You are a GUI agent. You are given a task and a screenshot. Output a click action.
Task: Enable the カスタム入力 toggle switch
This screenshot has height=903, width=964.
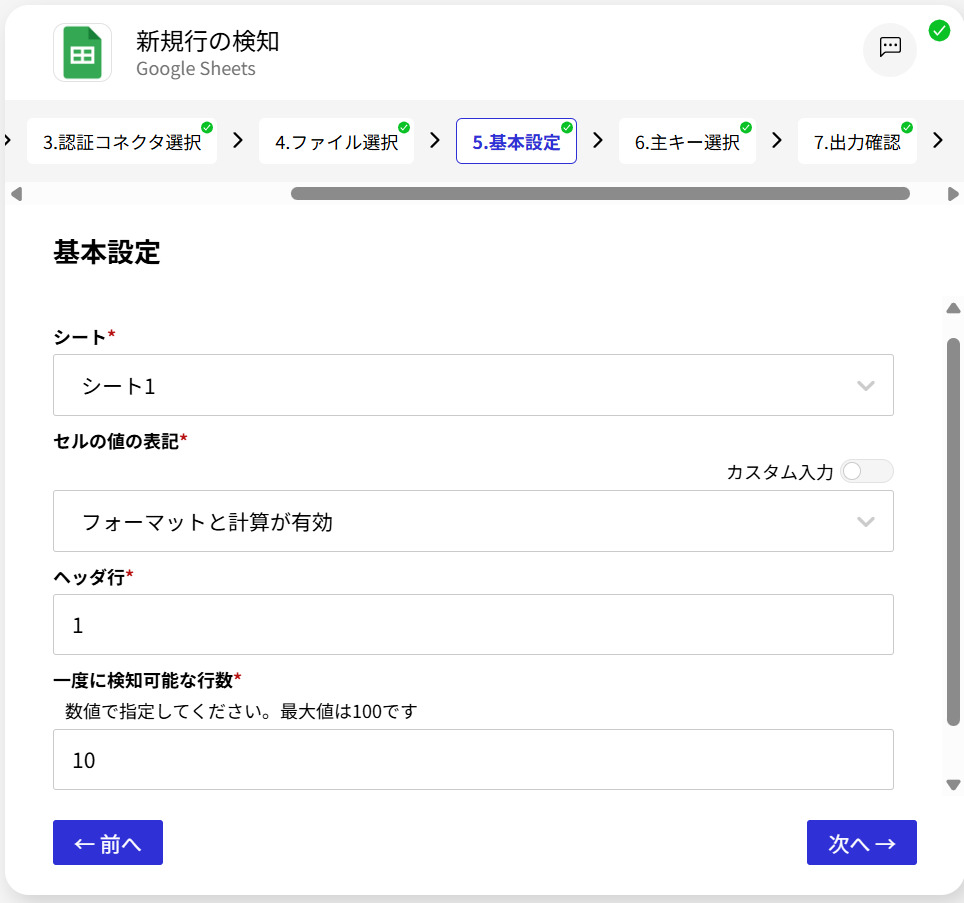tap(866, 472)
